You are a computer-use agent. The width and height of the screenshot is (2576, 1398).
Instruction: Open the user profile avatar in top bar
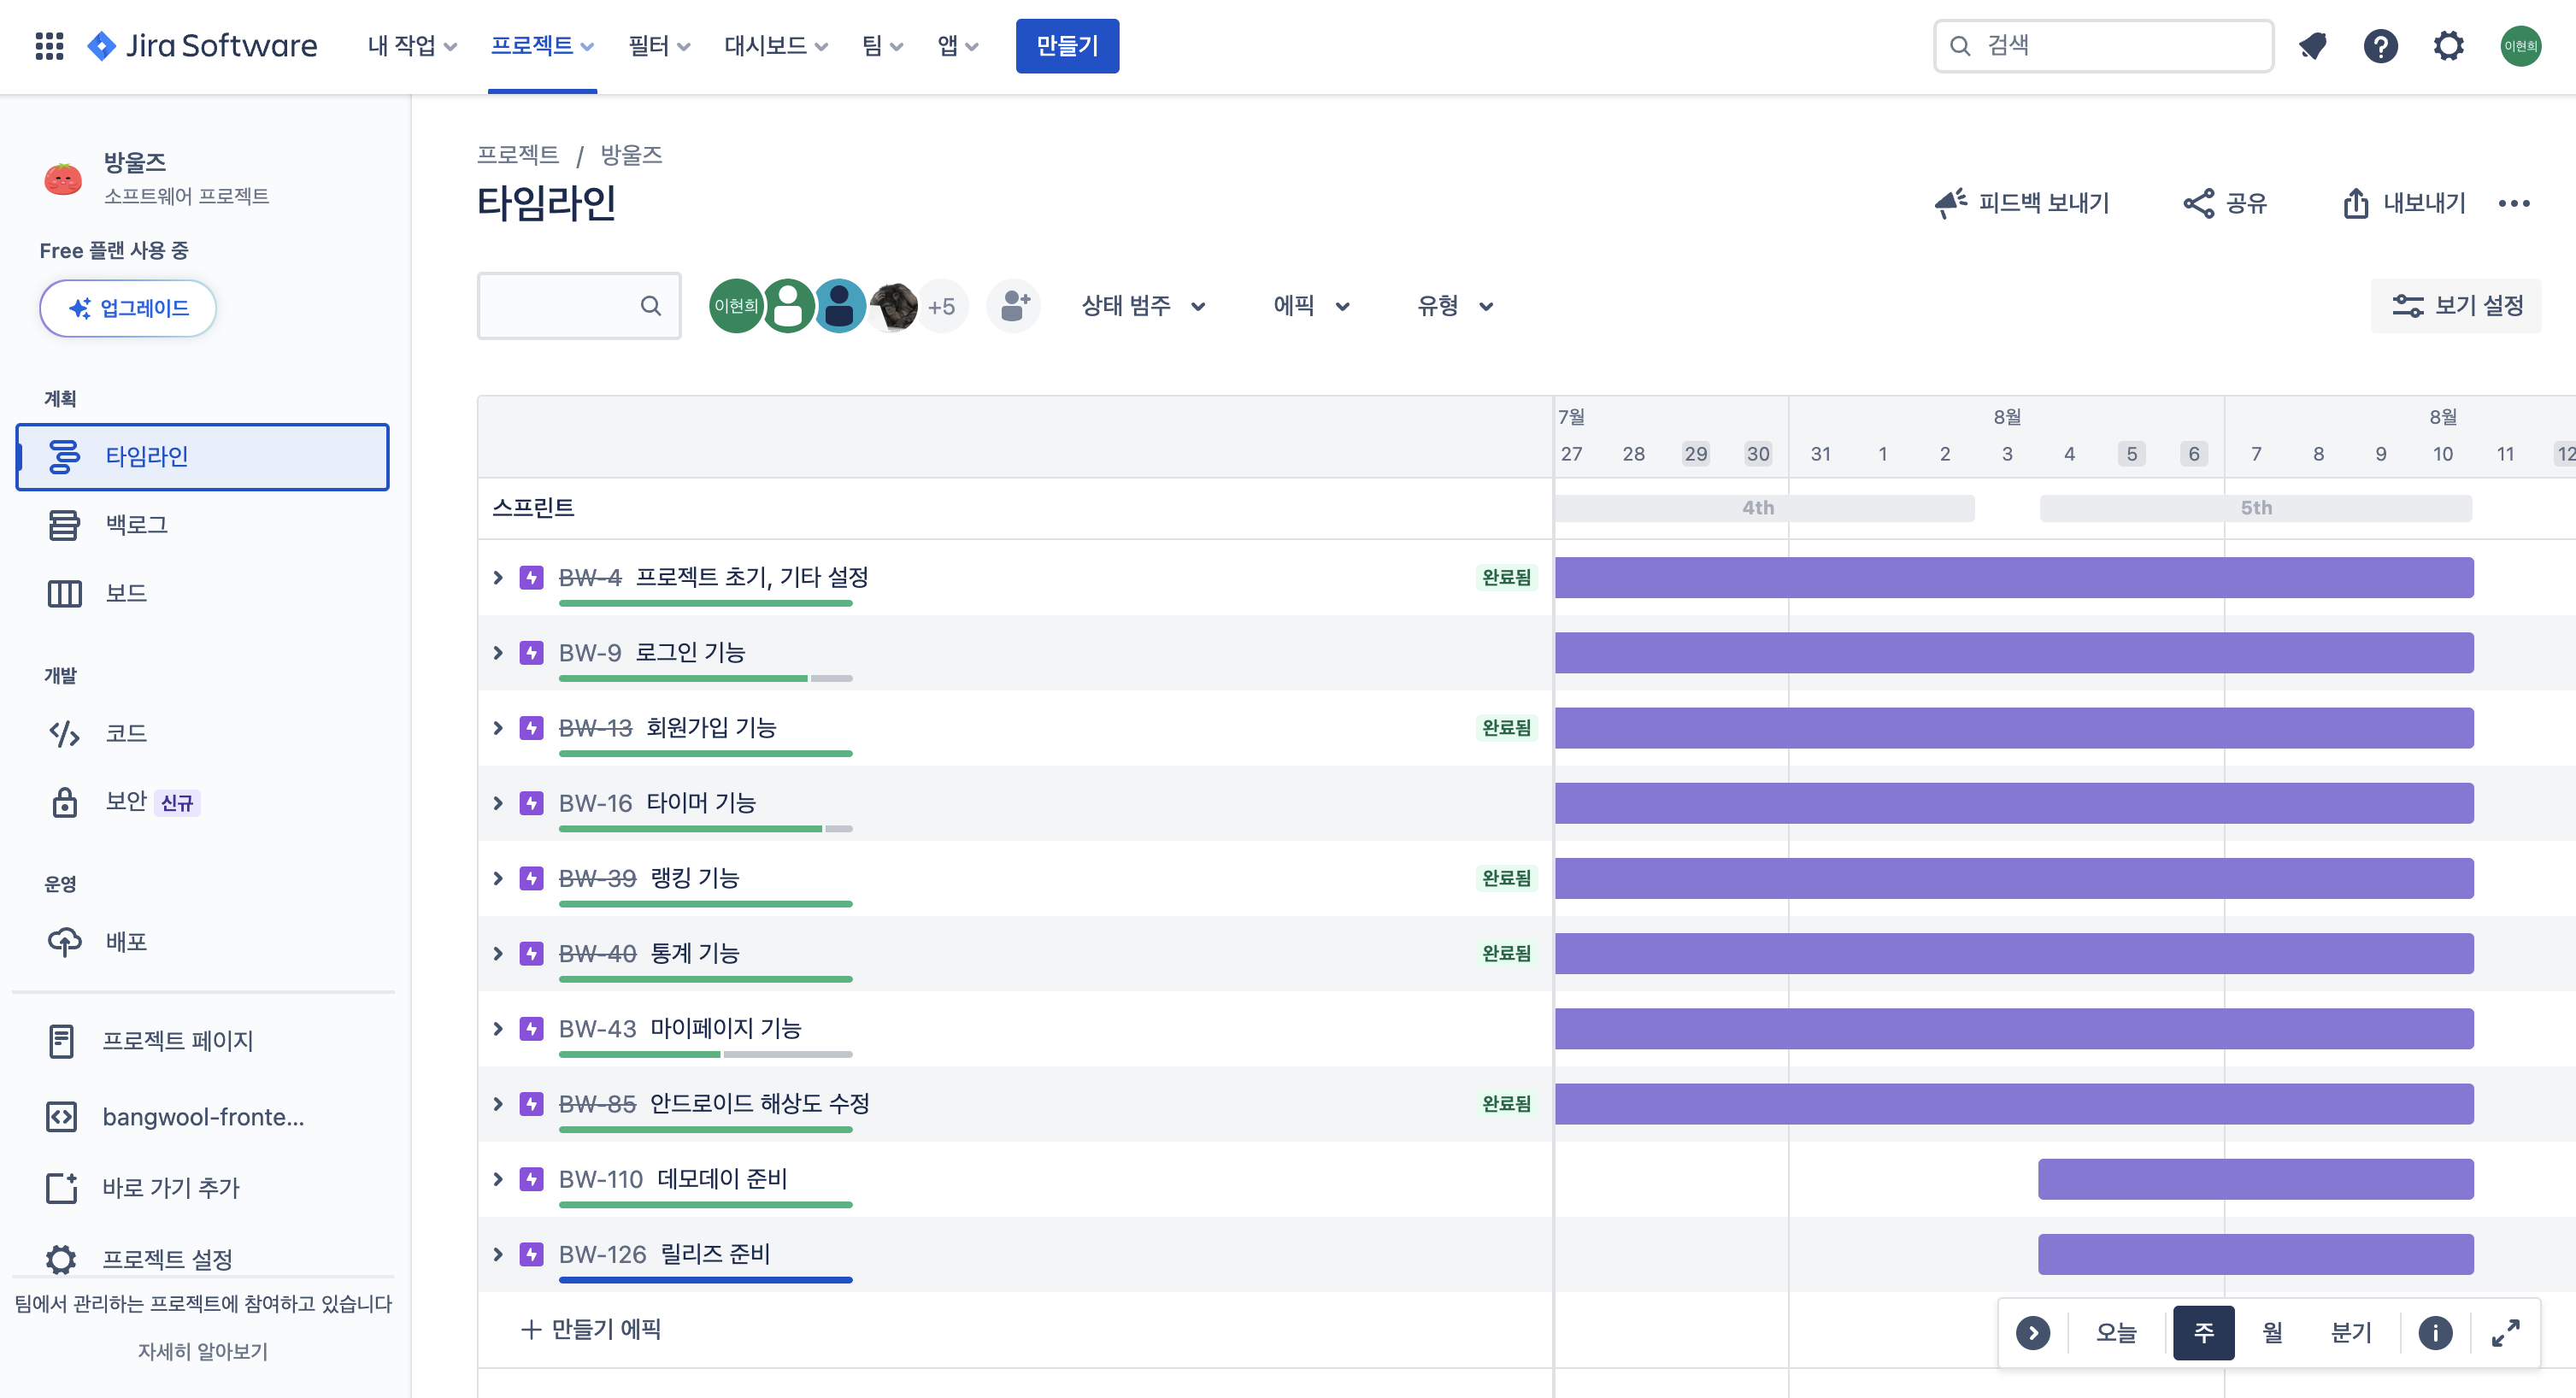(2521, 46)
